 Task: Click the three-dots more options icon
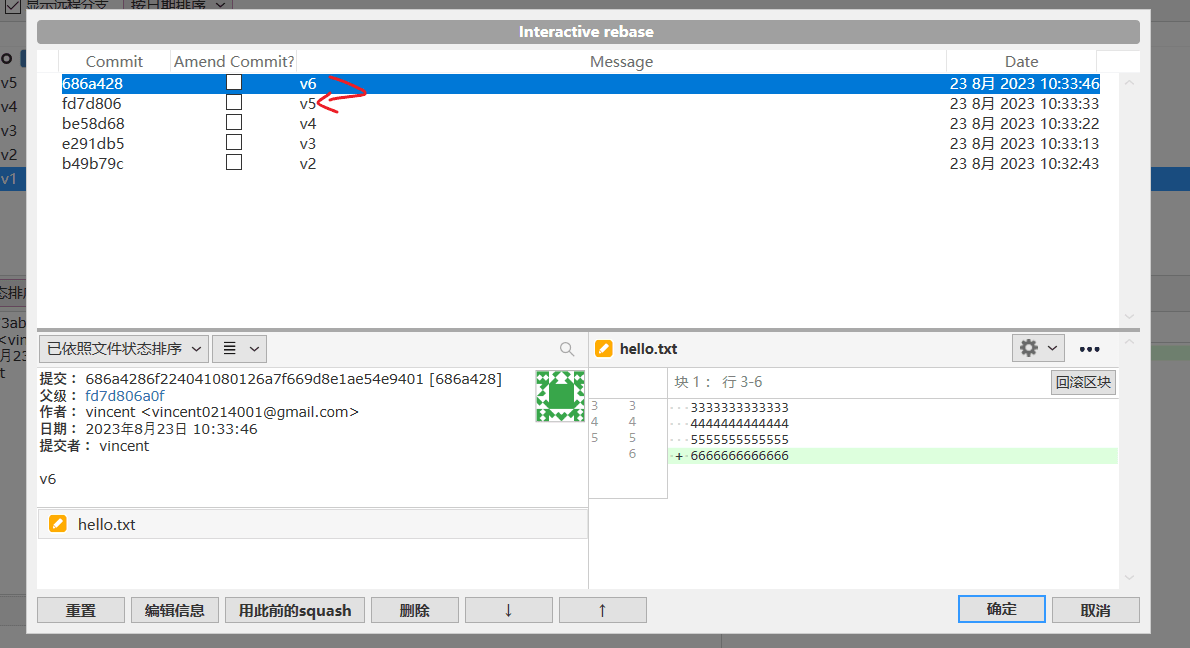pyautogui.click(x=1090, y=349)
